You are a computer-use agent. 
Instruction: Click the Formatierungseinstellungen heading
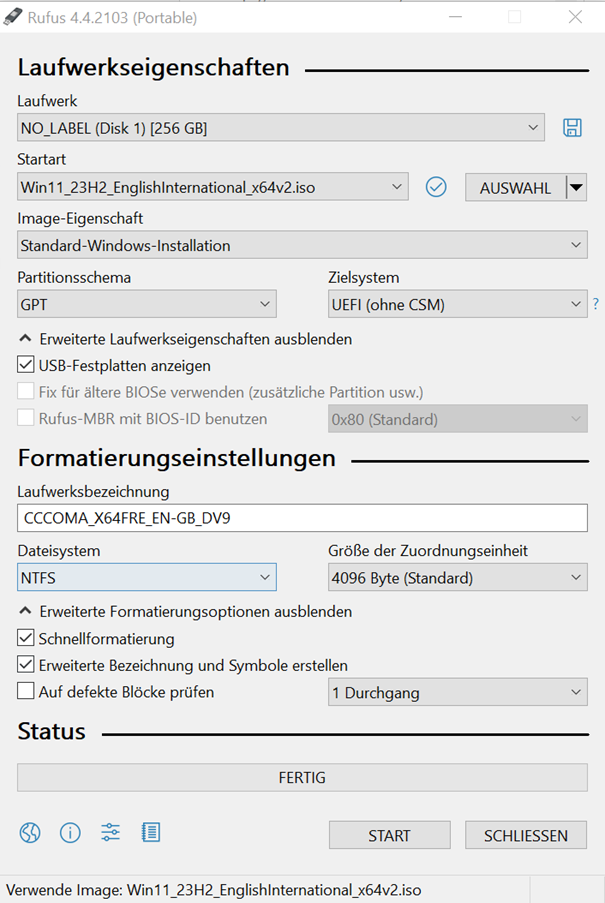pyautogui.click(x=177, y=458)
